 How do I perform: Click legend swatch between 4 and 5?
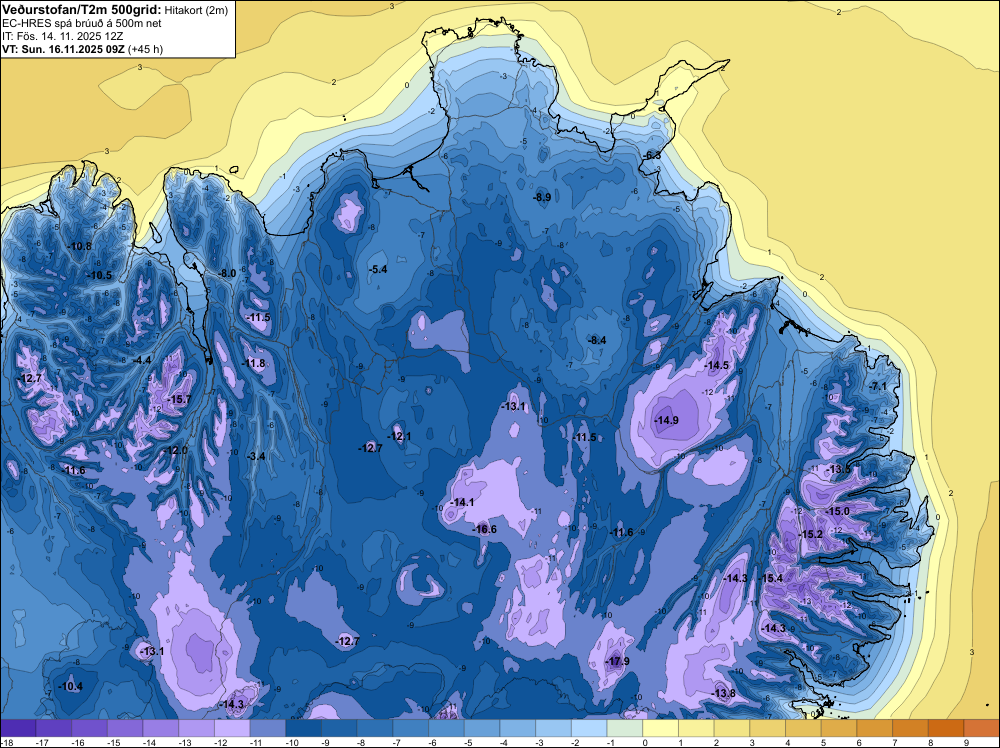[x=804, y=728]
